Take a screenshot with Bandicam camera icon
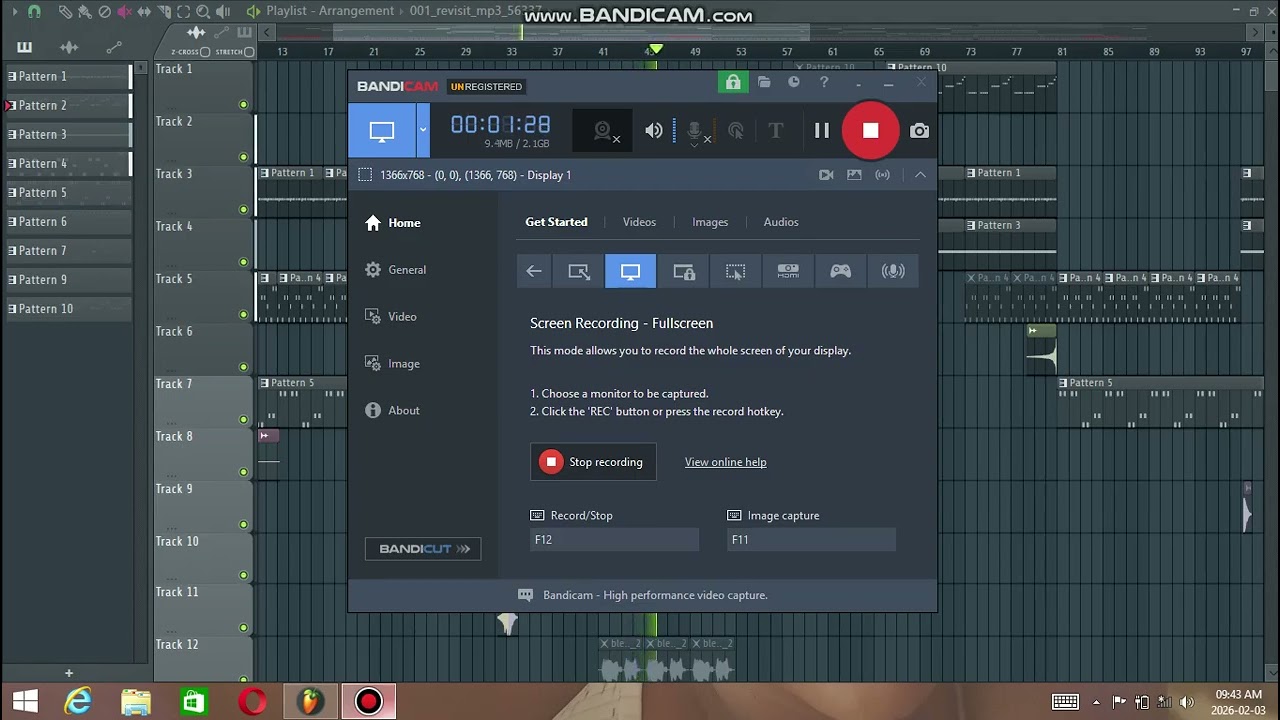The height and width of the screenshot is (720, 1280). pos(919,131)
